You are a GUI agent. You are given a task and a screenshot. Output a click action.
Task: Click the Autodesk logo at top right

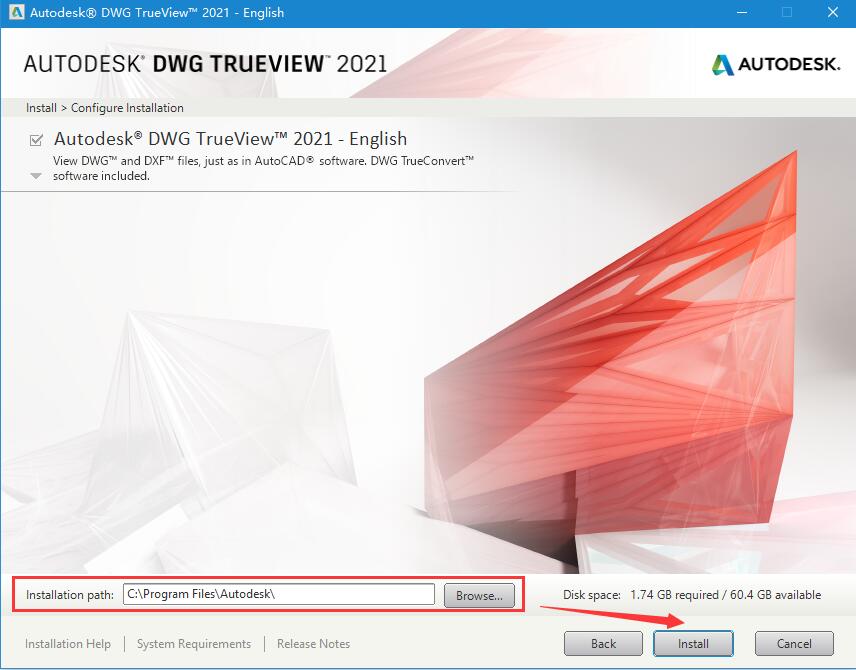click(776, 64)
